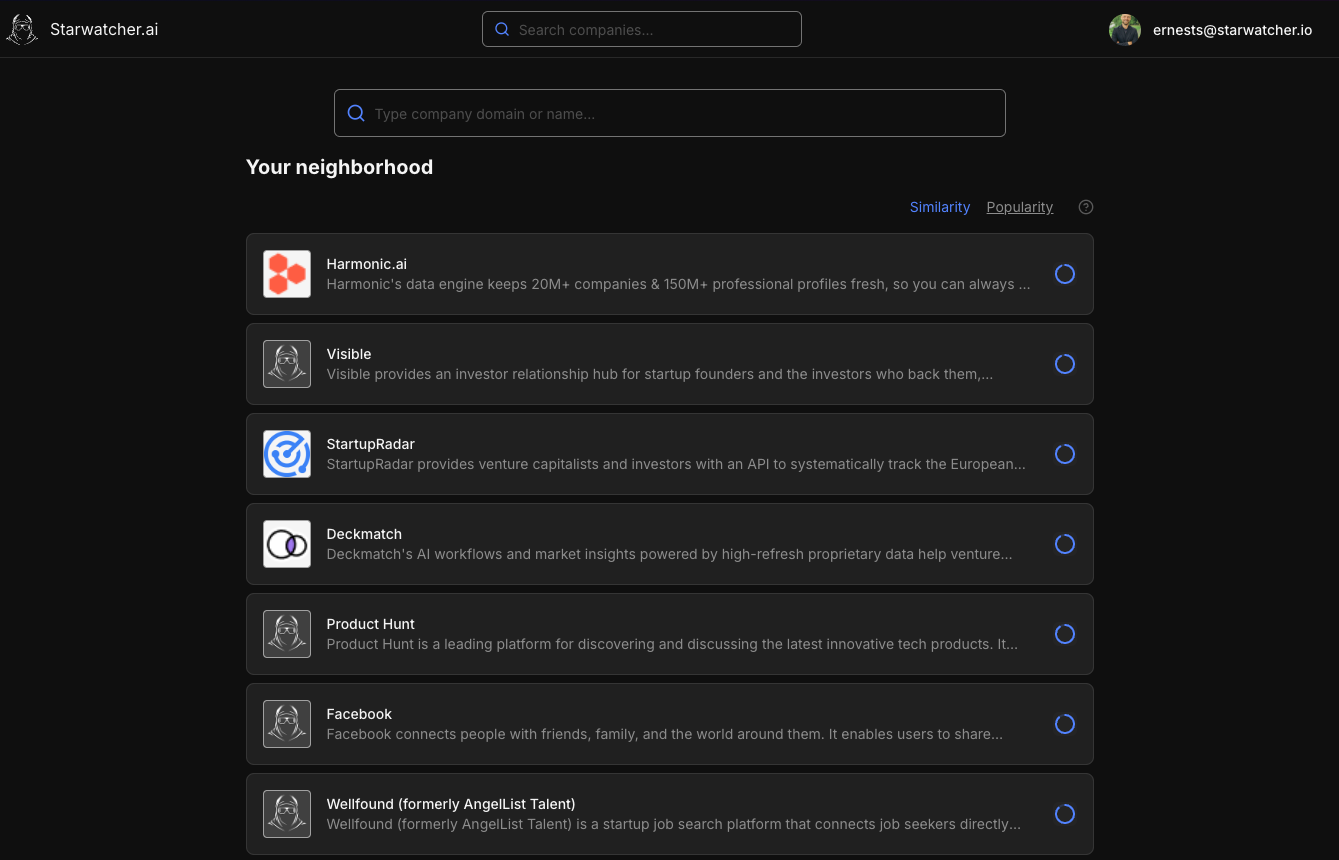Viewport: 1339px width, 860px height.
Task: Open the help question mark icon
Action: [x=1086, y=207]
